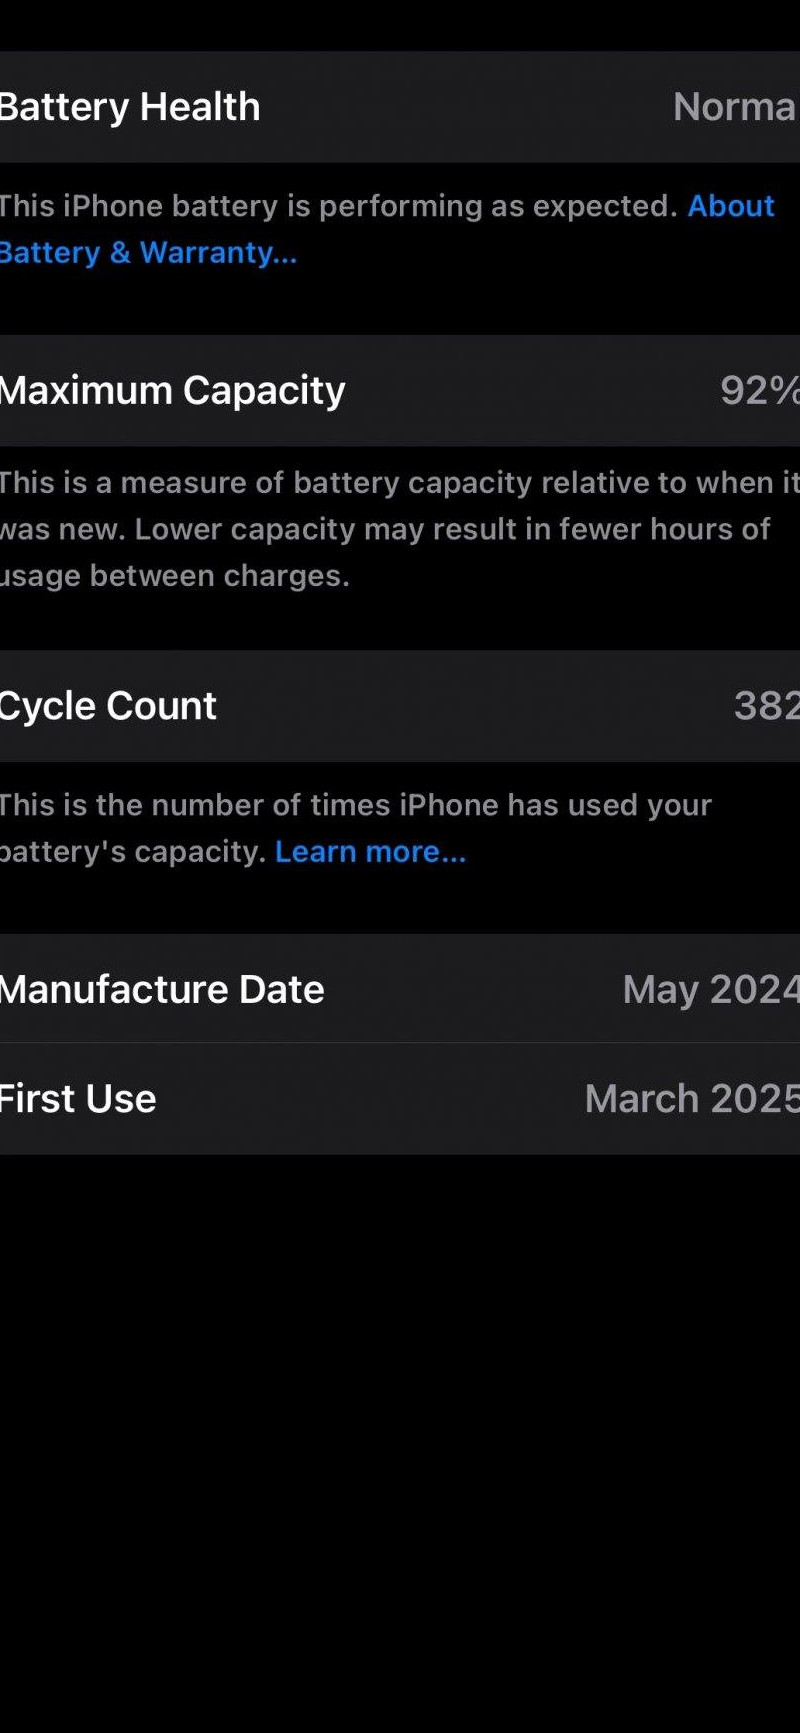This screenshot has height=1733, width=800.
Task: Tap the March 2025 first use value
Action: [691, 1098]
